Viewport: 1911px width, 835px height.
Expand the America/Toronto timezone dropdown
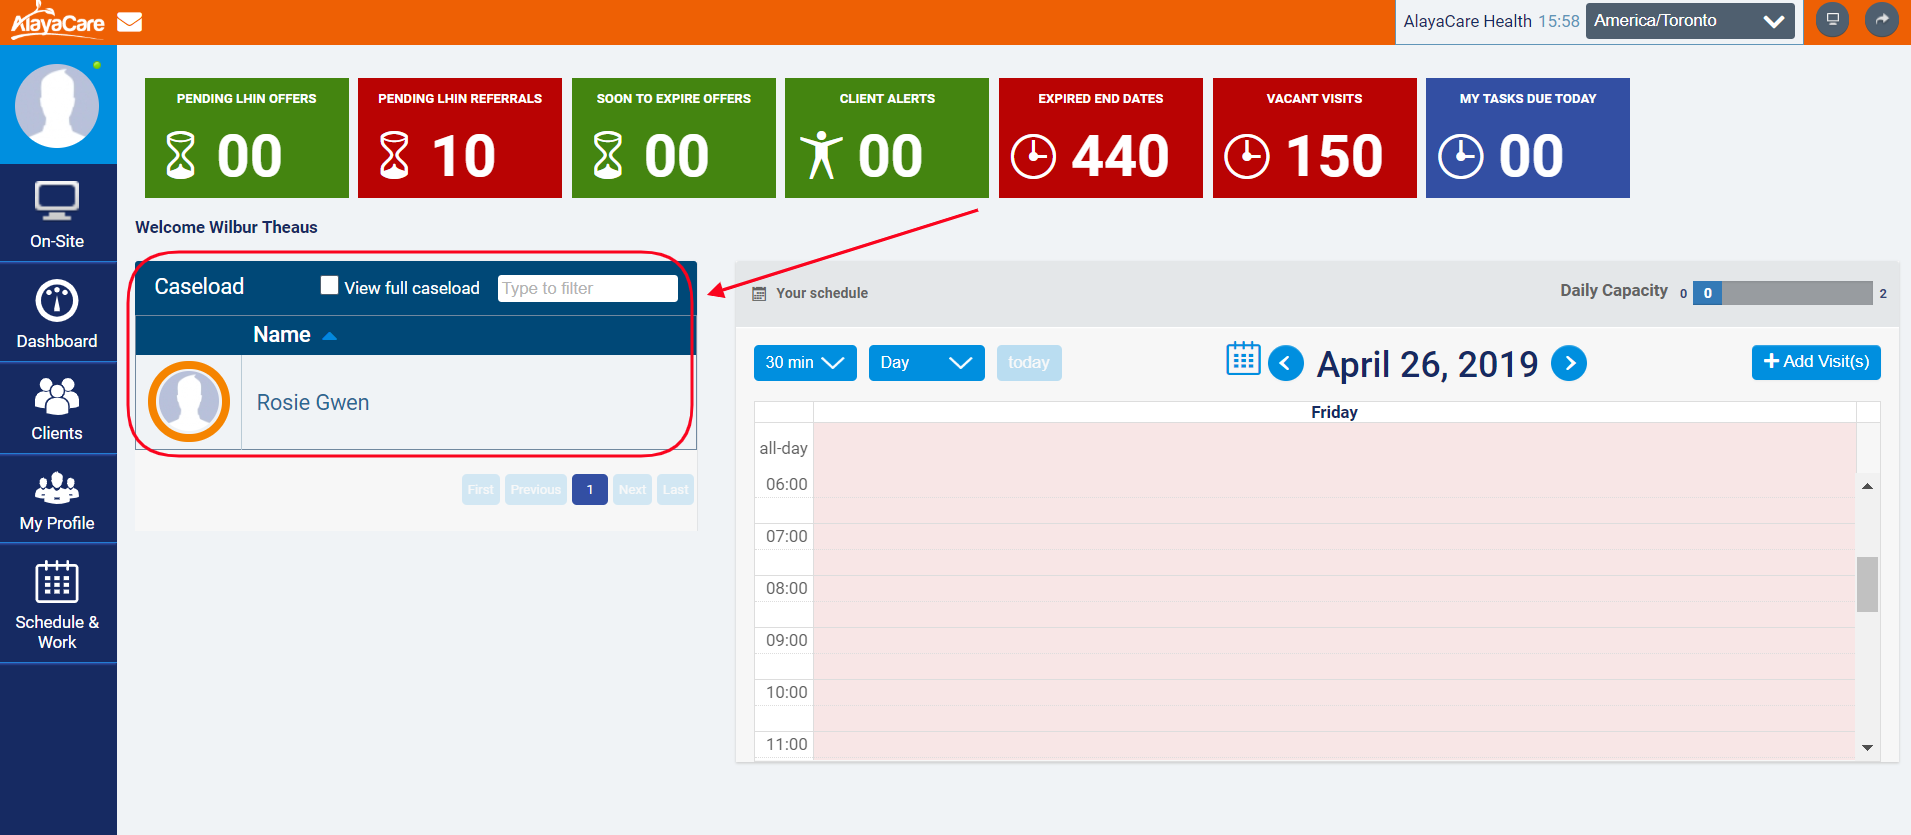1689,21
